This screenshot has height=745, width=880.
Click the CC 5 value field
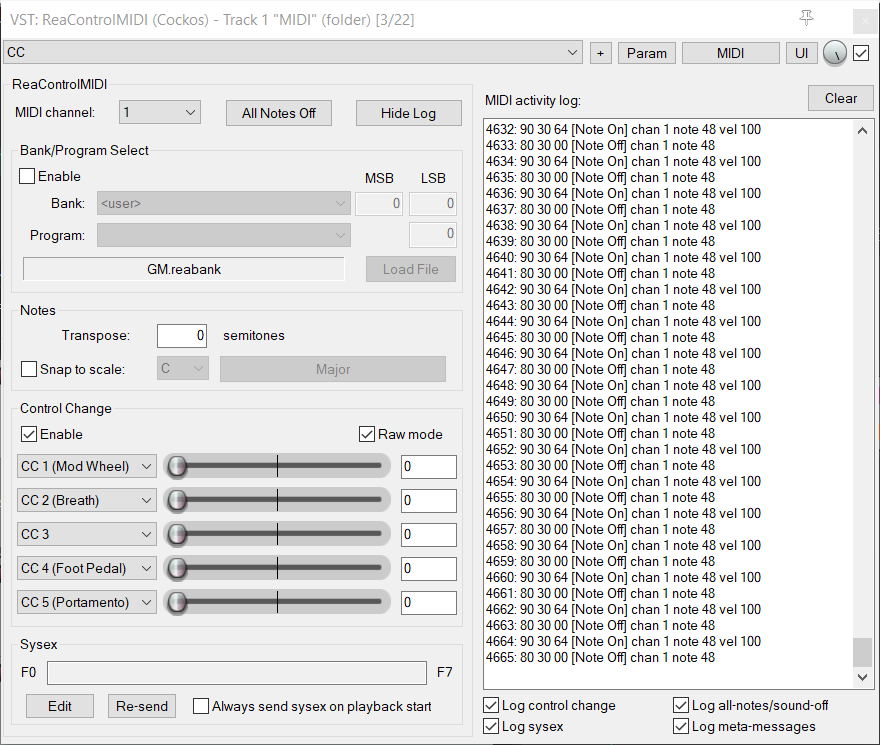[428, 602]
